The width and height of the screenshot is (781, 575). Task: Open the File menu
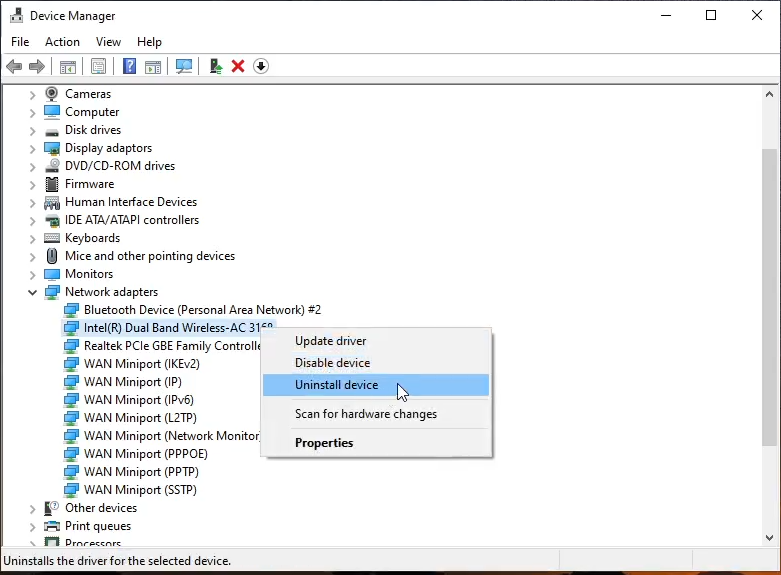pyautogui.click(x=20, y=42)
